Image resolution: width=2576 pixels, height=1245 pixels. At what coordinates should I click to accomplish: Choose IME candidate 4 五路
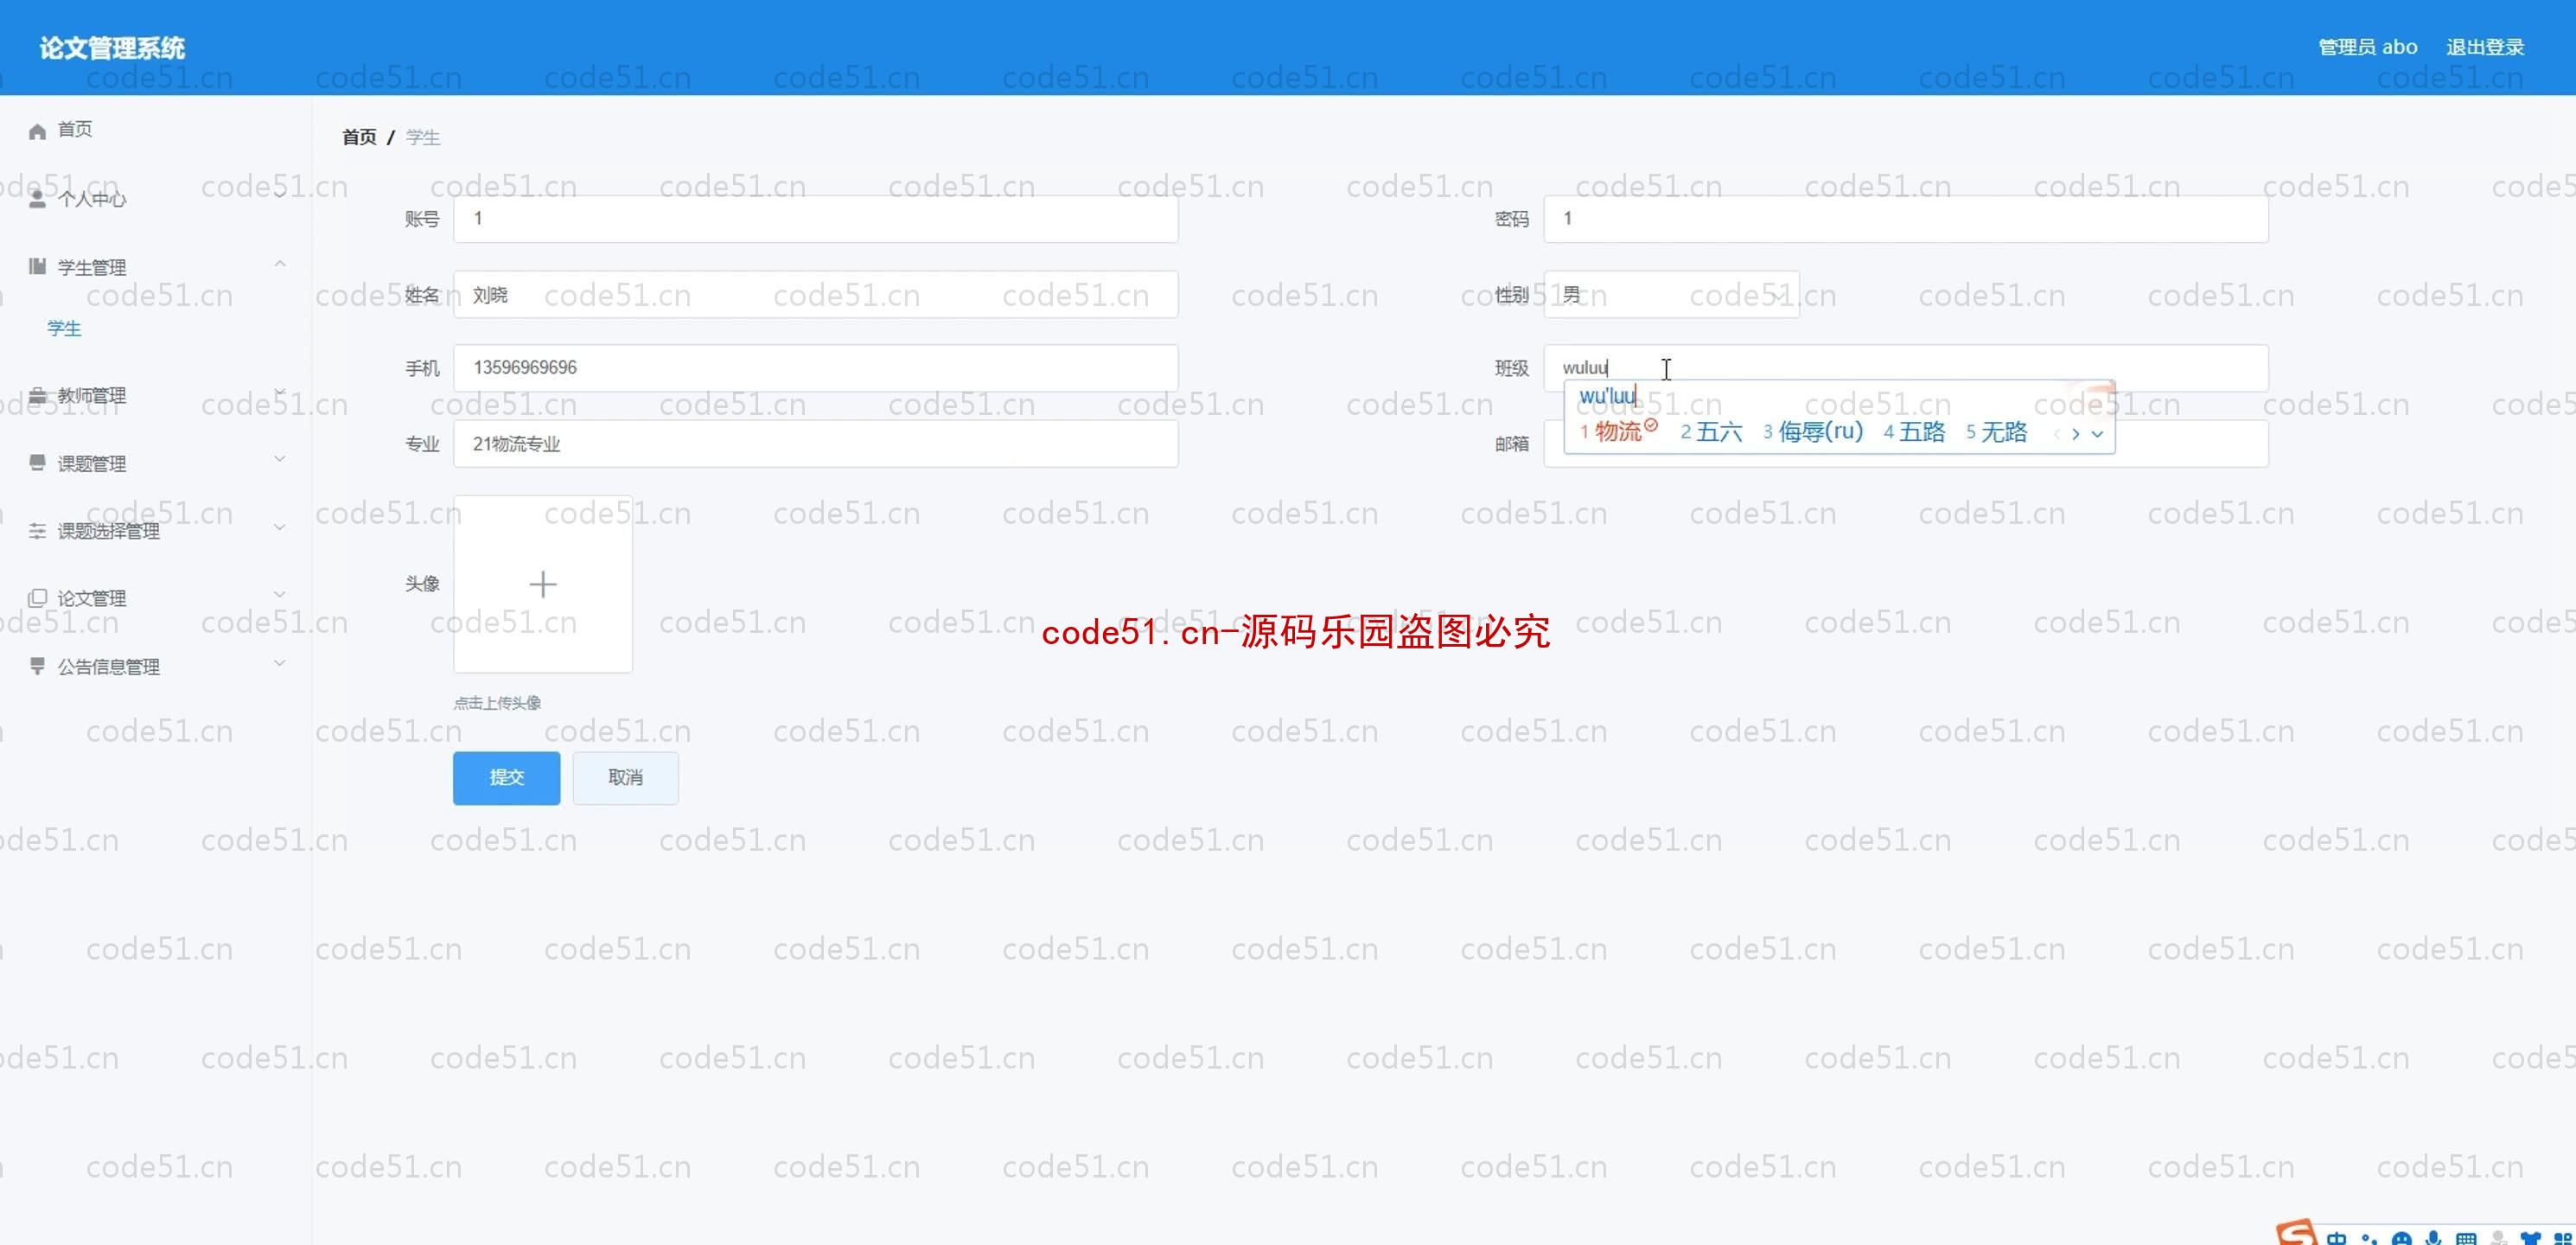(x=1914, y=432)
